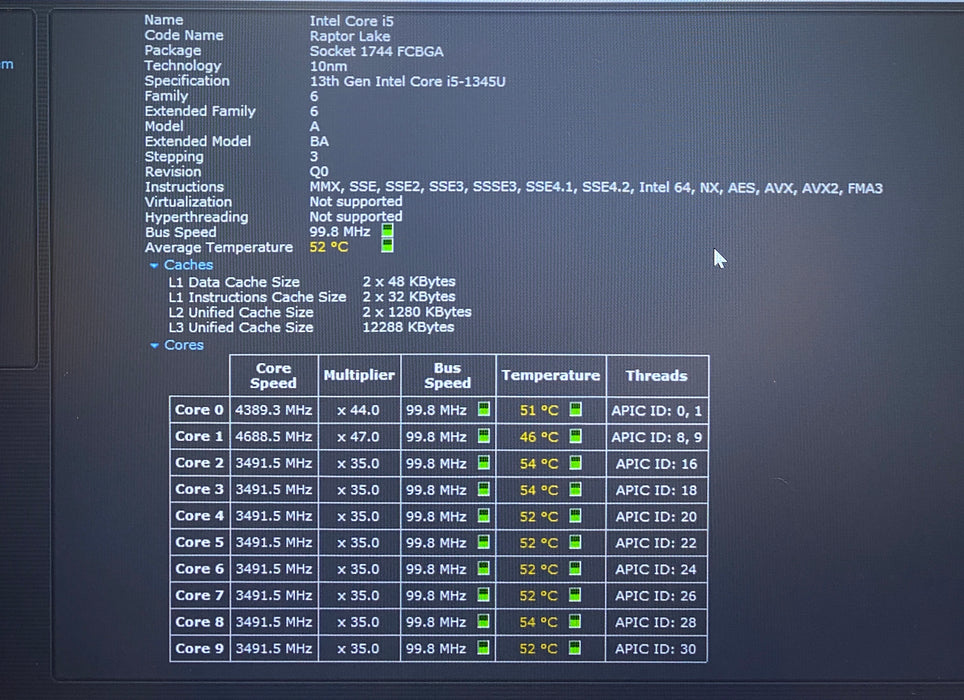Click Core 2 bus speed graph icon

pos(484,462)
